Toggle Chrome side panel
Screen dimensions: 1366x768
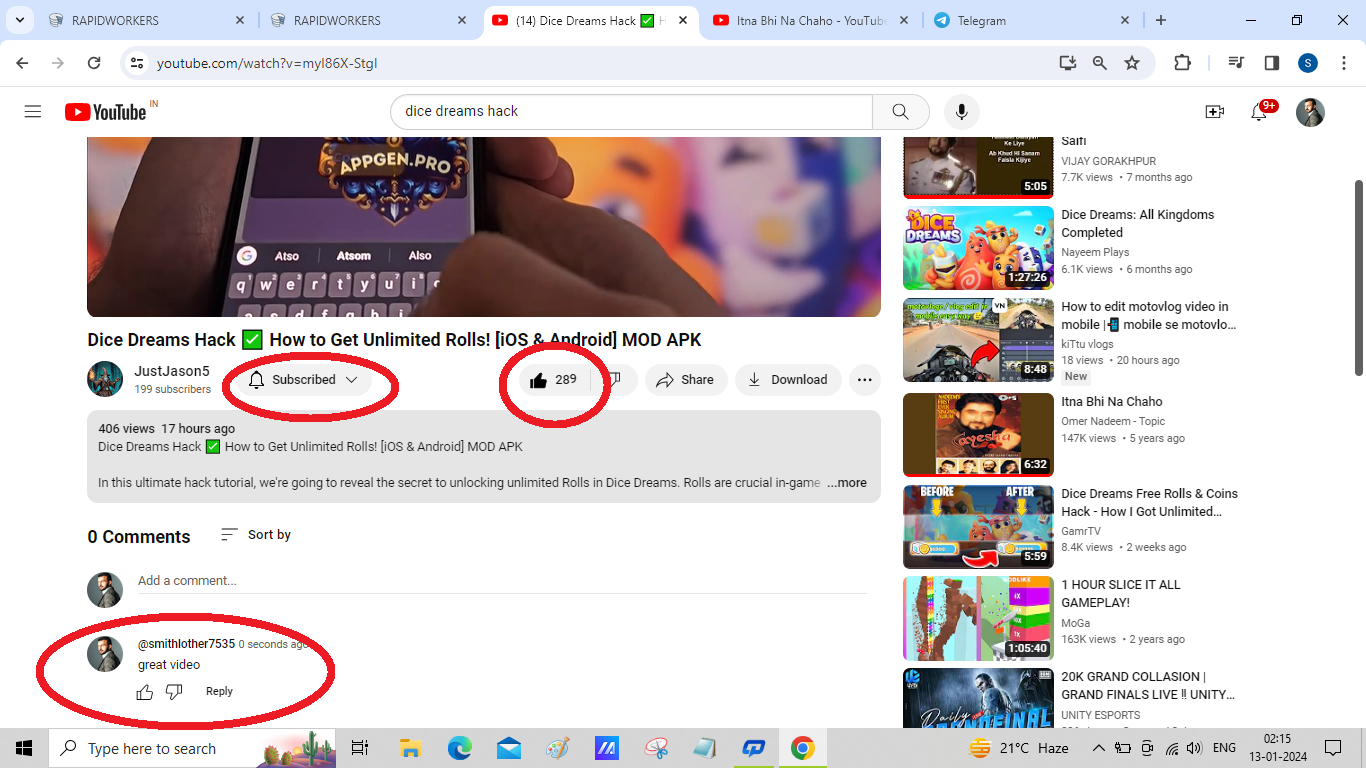[1271, 63]
